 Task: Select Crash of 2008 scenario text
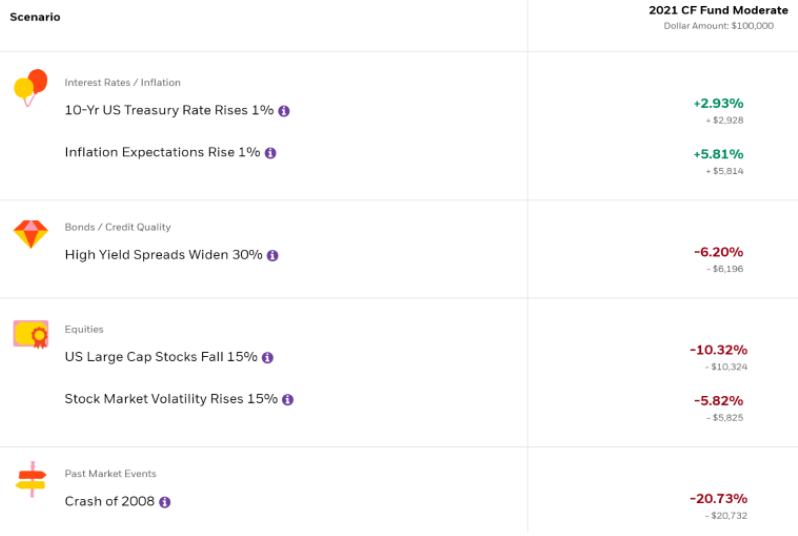point(109,501)
